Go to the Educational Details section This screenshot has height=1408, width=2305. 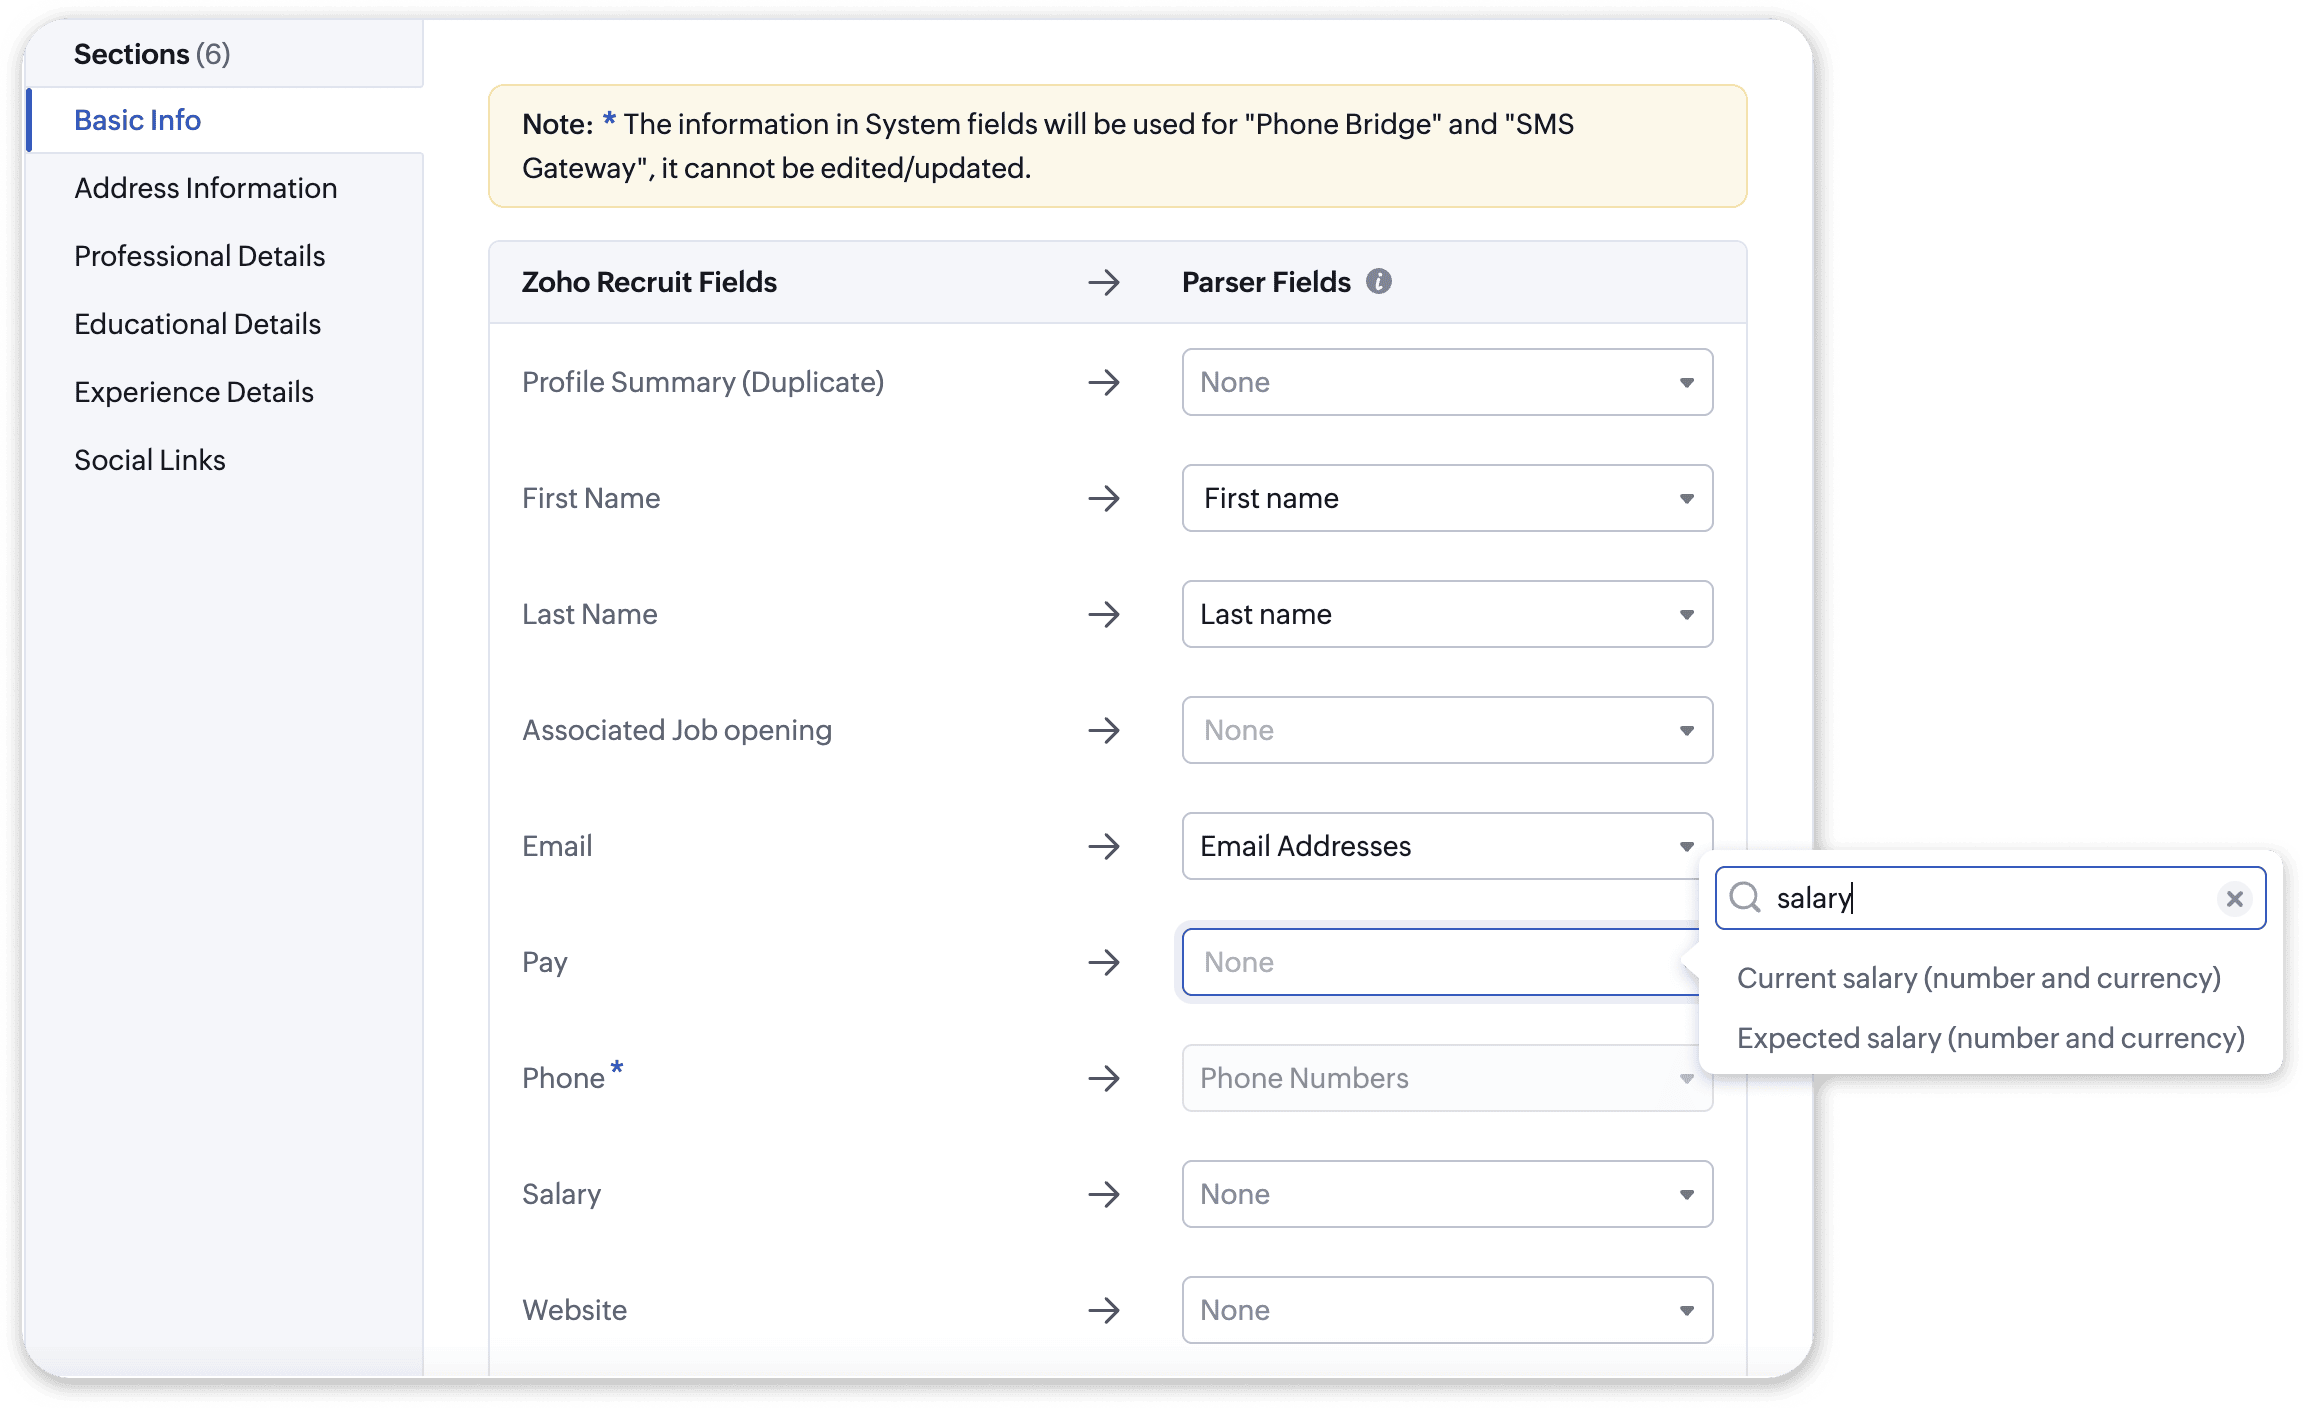(197, 324)
